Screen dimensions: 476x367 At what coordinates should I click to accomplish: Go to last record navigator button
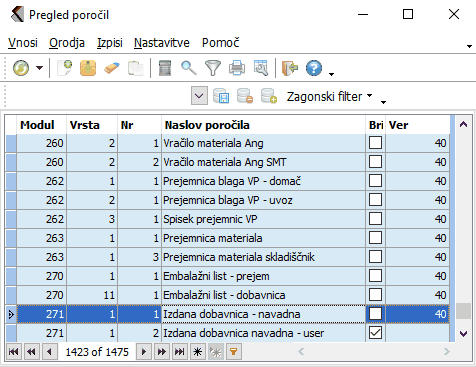click(x=180, y=352)
